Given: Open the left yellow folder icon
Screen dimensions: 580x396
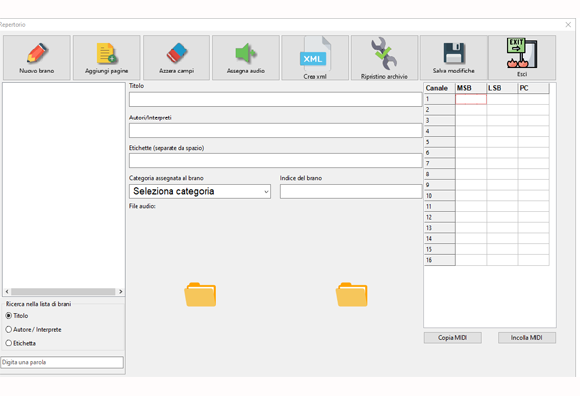Looking at the screenshot, I should point(200,294).
